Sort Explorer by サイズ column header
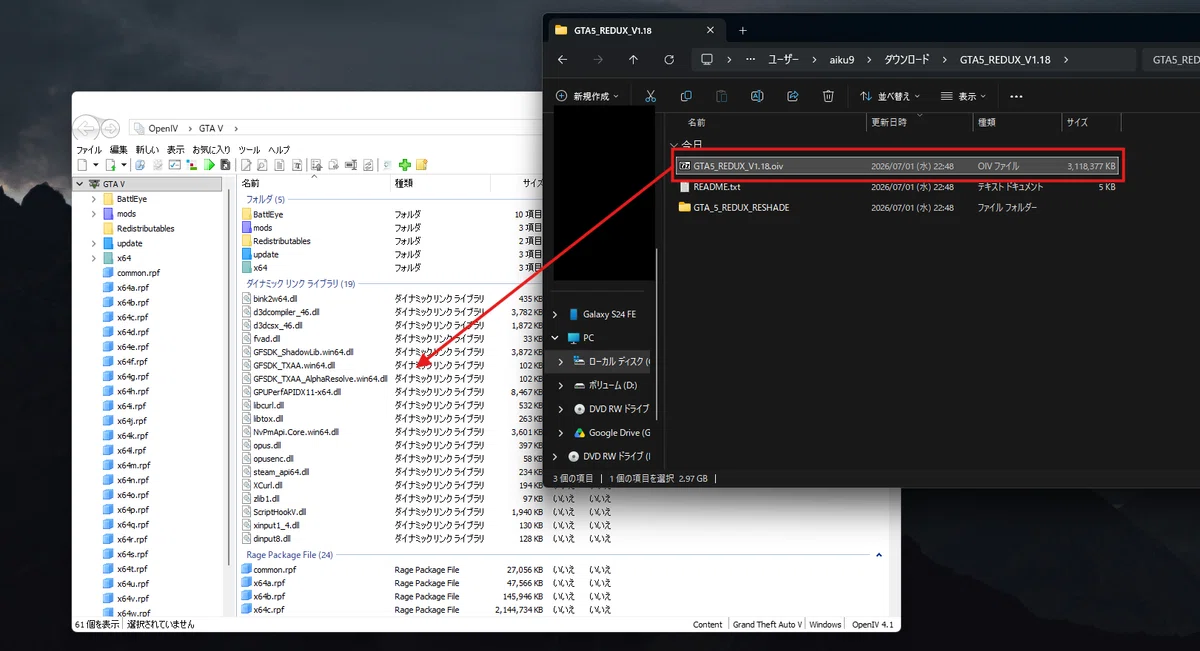This screenshot has height=651, width=1200. pyautogui.click(x=1090, y=122)
